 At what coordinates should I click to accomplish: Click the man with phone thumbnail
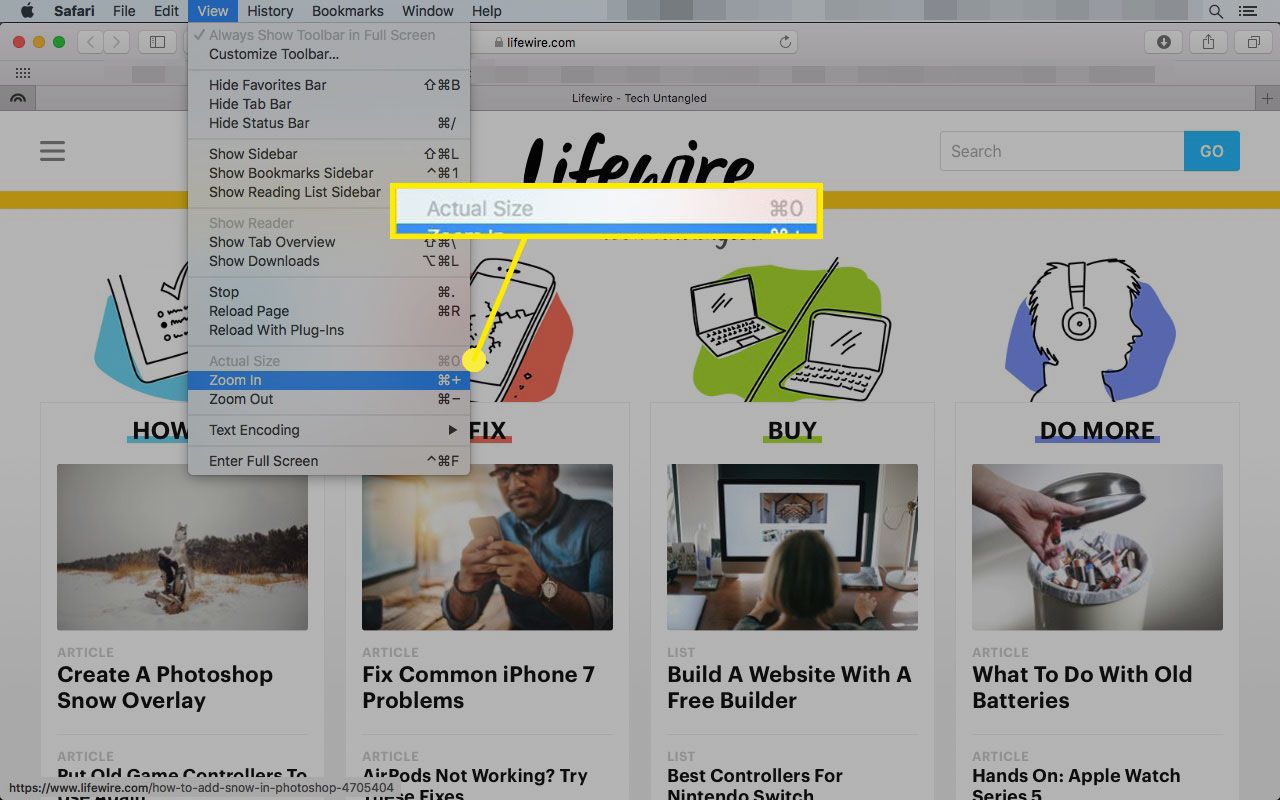487,547
